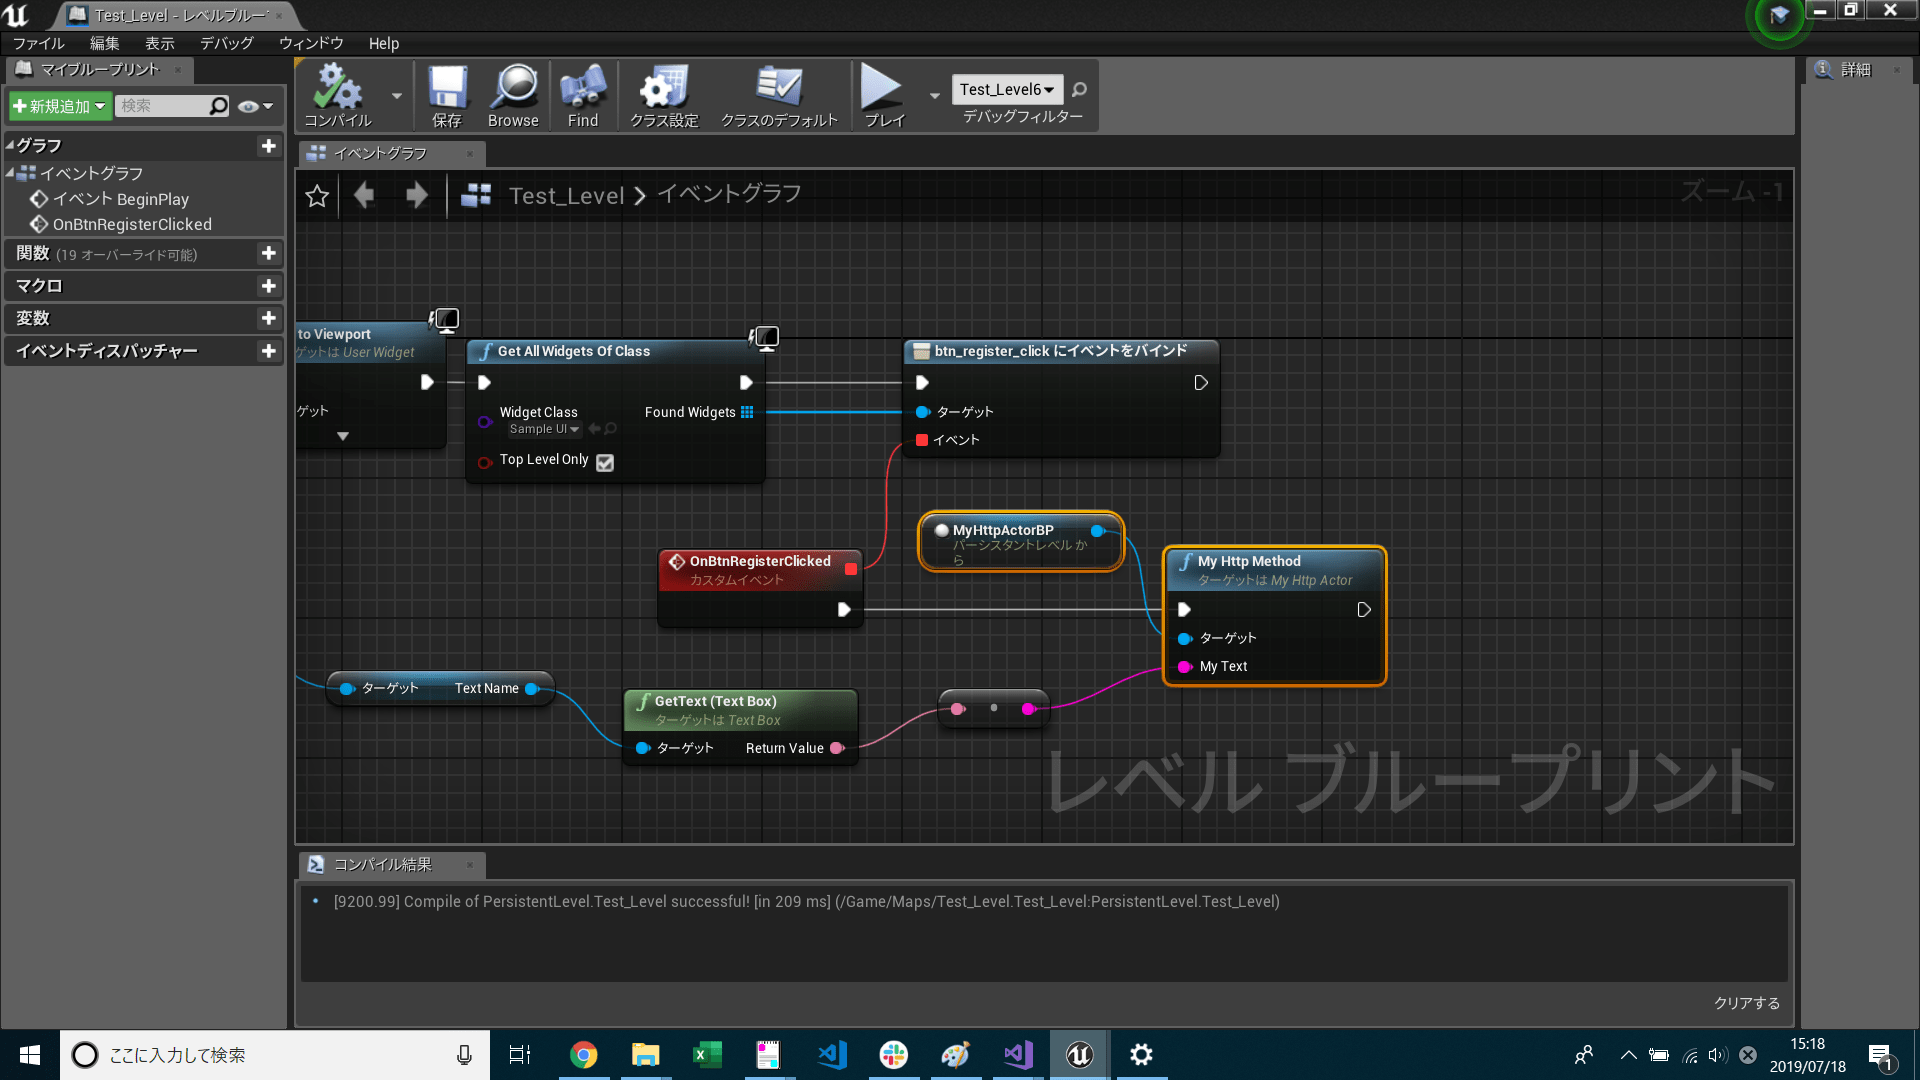
Task: Click the Found Widgets array output pin
Action: point(747,412)
